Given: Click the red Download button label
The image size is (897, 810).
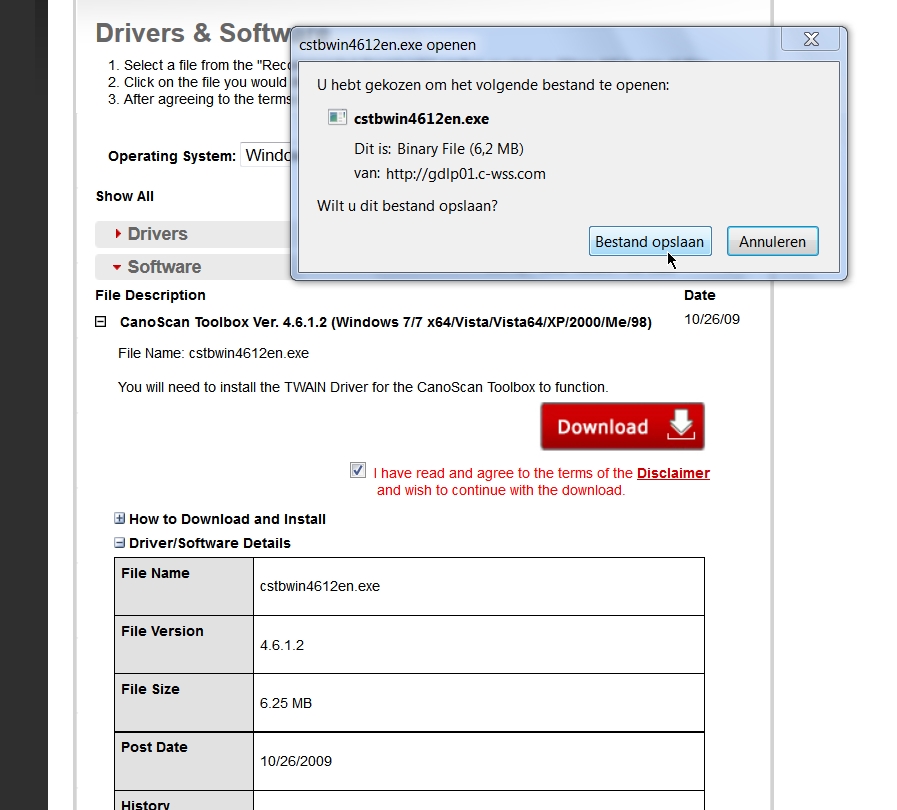Looking at the screenshot, I should coord(603,427).
